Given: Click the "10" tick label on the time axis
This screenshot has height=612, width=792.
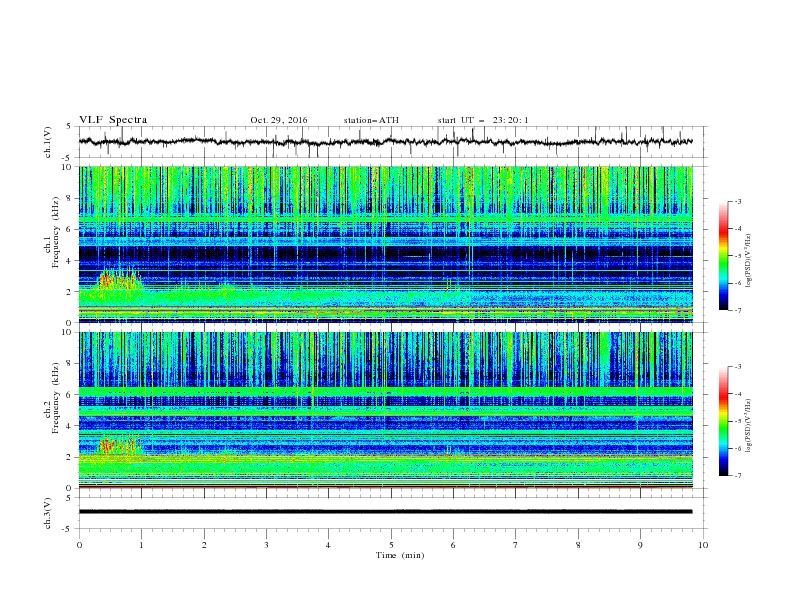Looking at the screenshot, I should click(x=703, y=545).
